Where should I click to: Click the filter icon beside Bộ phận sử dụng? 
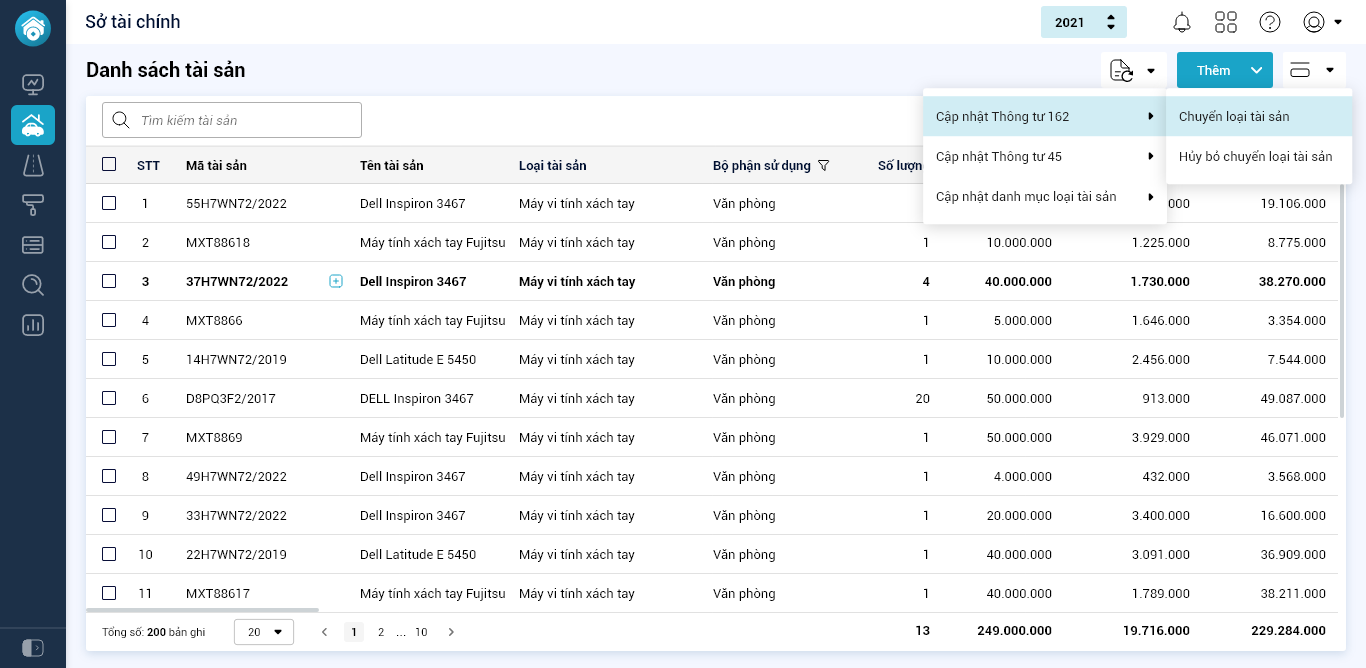click(x=824, y=165)
